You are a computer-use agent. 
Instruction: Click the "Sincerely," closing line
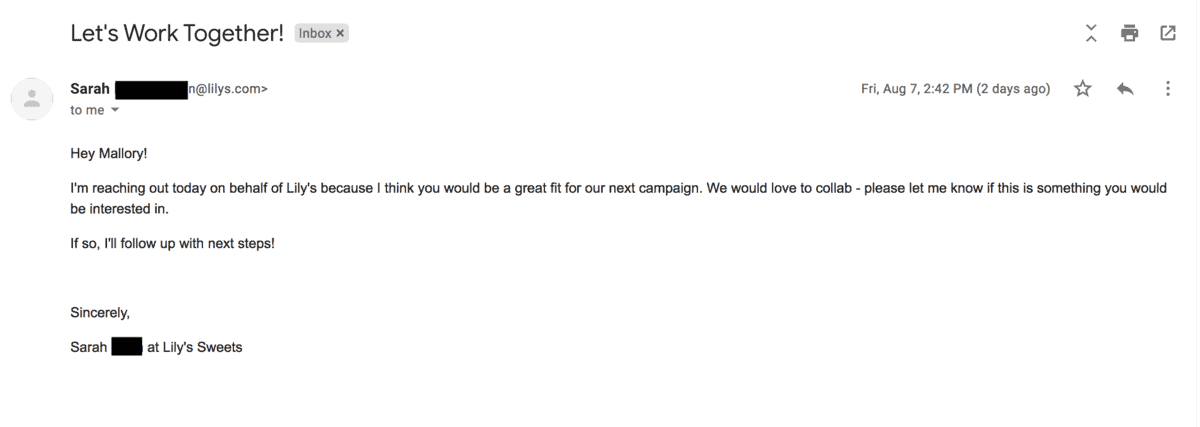[x=100, y=313]
